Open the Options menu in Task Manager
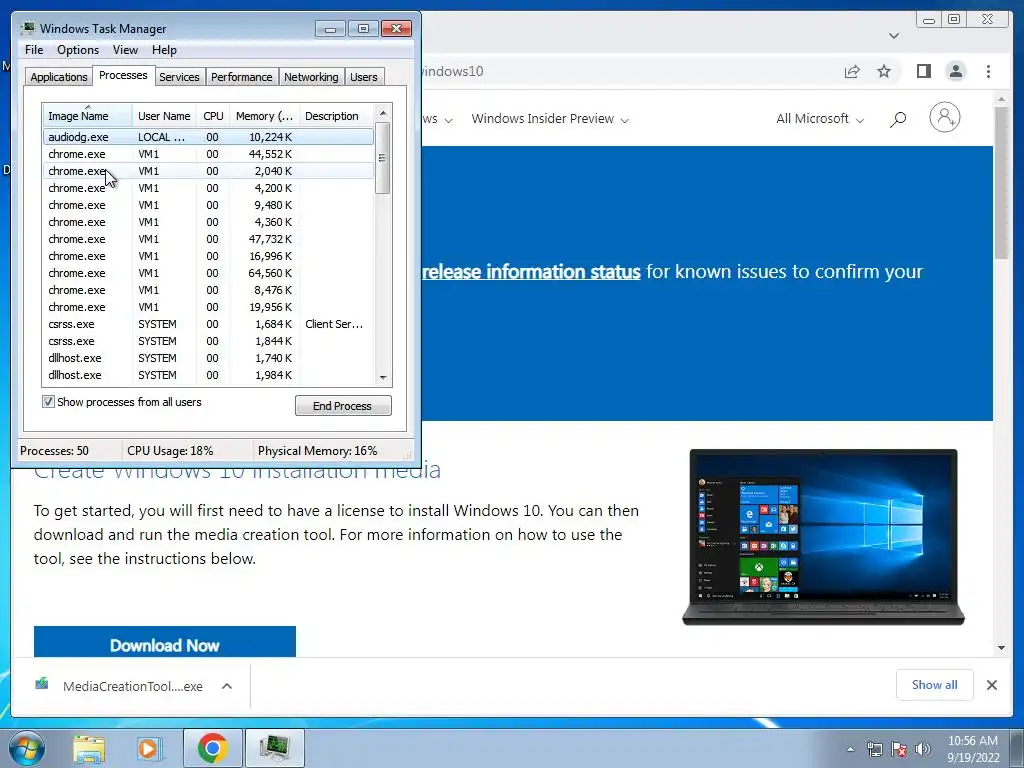1024x768 pixels. pyautogui.click(x=78, y=50)
